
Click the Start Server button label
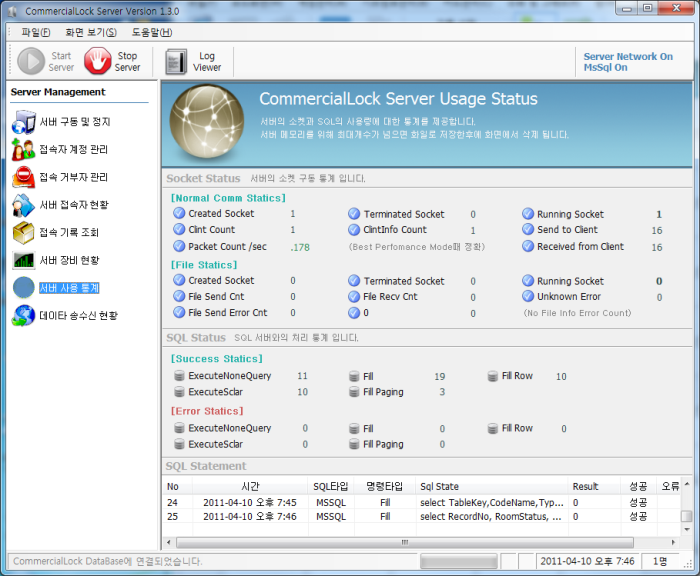click(x=61, y=62)
